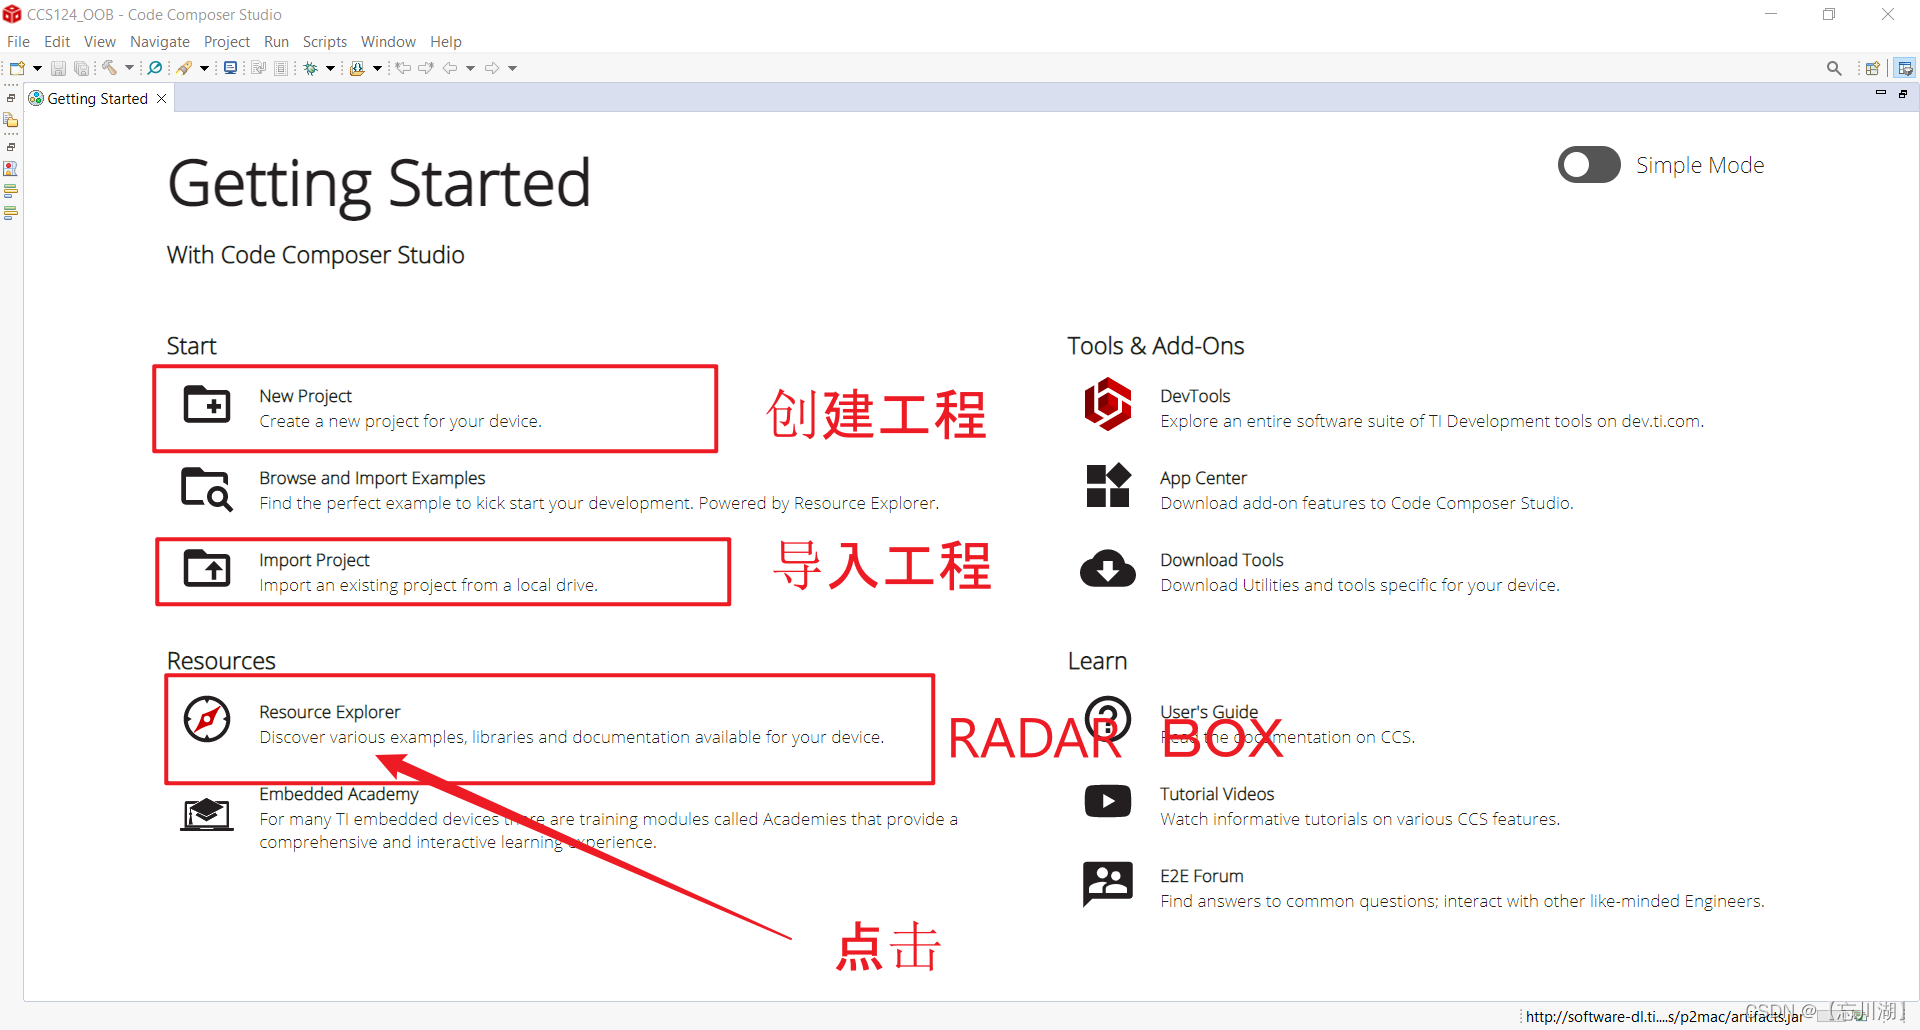Open the Tutorial Videos YouTube icon

1108,800
